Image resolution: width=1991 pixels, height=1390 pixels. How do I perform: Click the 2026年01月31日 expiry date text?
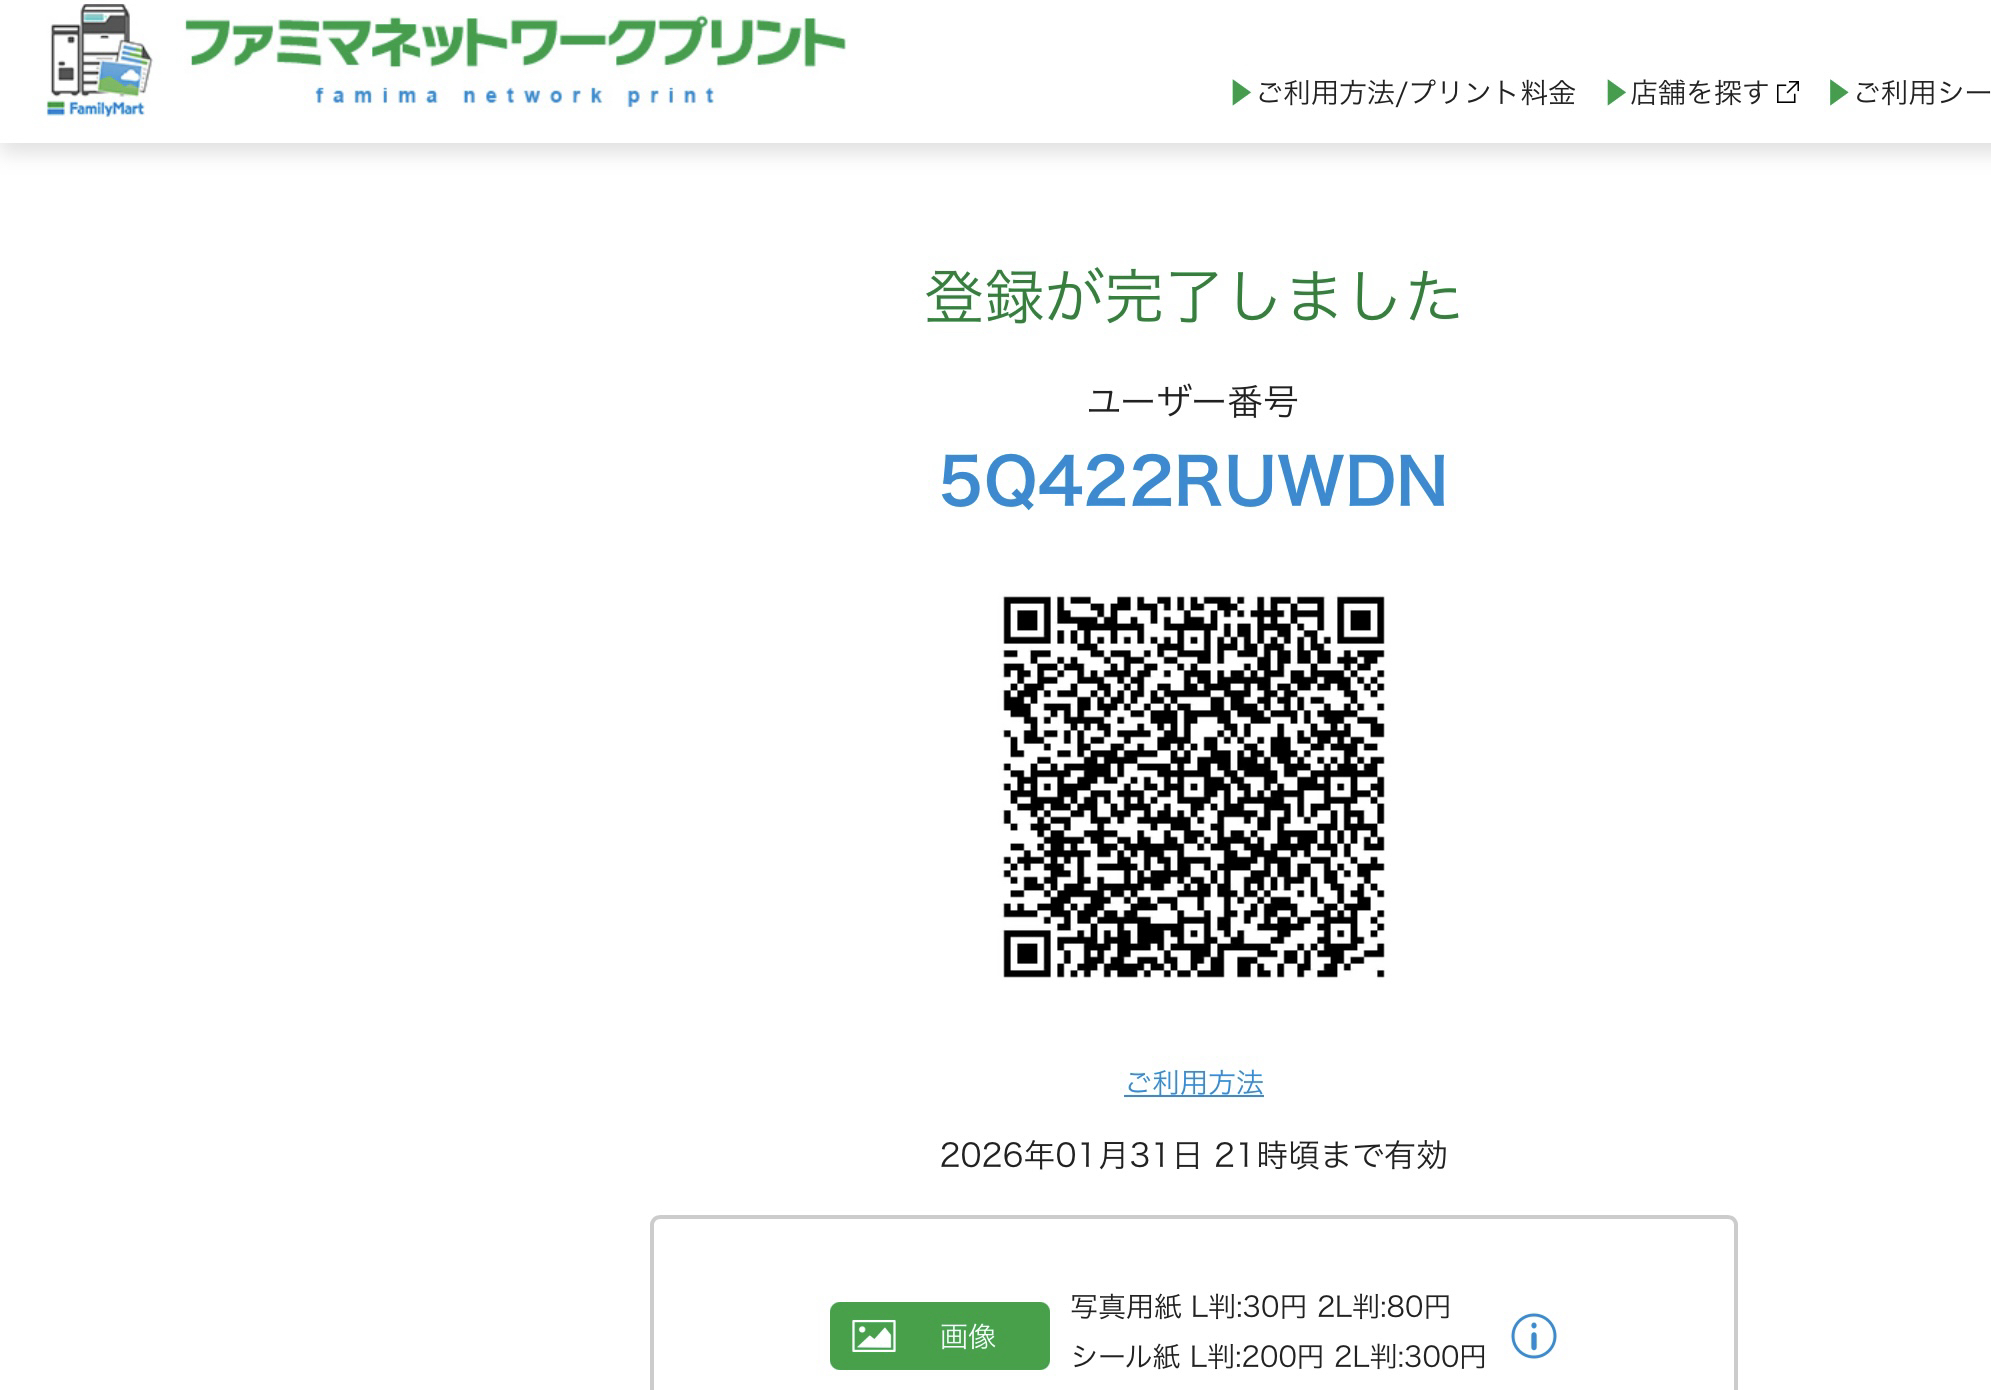[x=1070, y=1155]
